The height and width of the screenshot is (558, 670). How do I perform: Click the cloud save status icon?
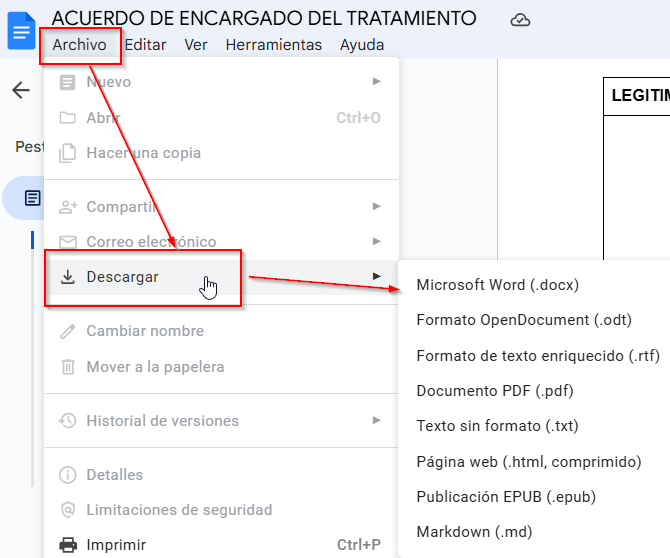coord(520,20)
